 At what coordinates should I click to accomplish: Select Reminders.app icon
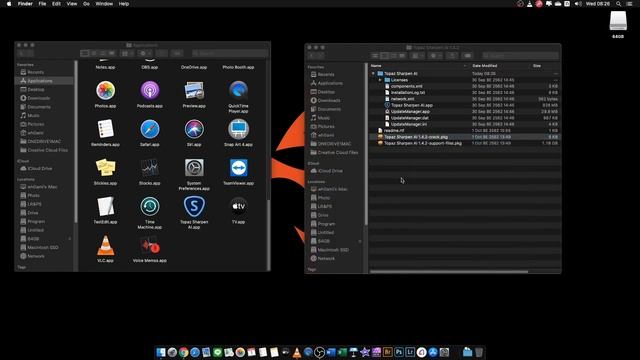(x=105, y=129)
